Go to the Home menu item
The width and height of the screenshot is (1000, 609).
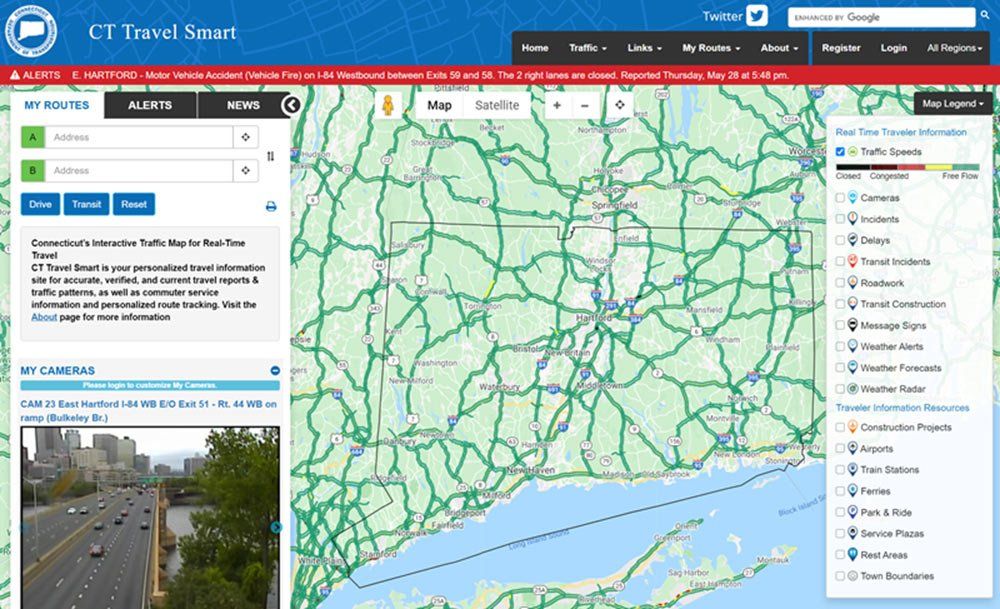click(534, 48)
